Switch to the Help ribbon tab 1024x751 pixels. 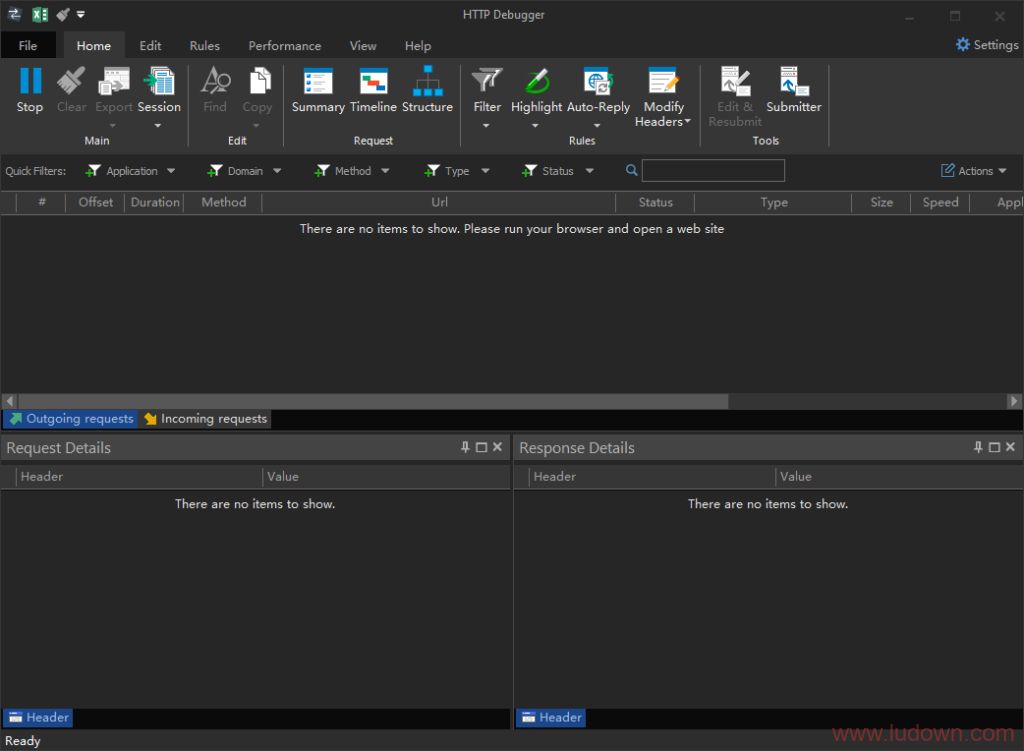418,46
